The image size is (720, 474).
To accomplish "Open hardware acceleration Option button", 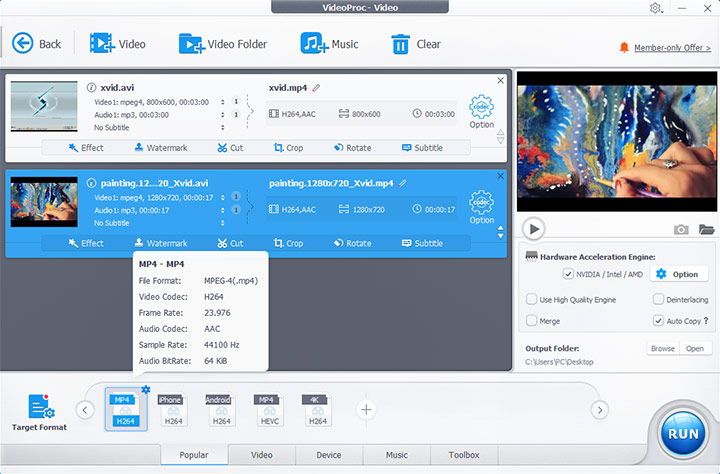I will tap(680, 274).
